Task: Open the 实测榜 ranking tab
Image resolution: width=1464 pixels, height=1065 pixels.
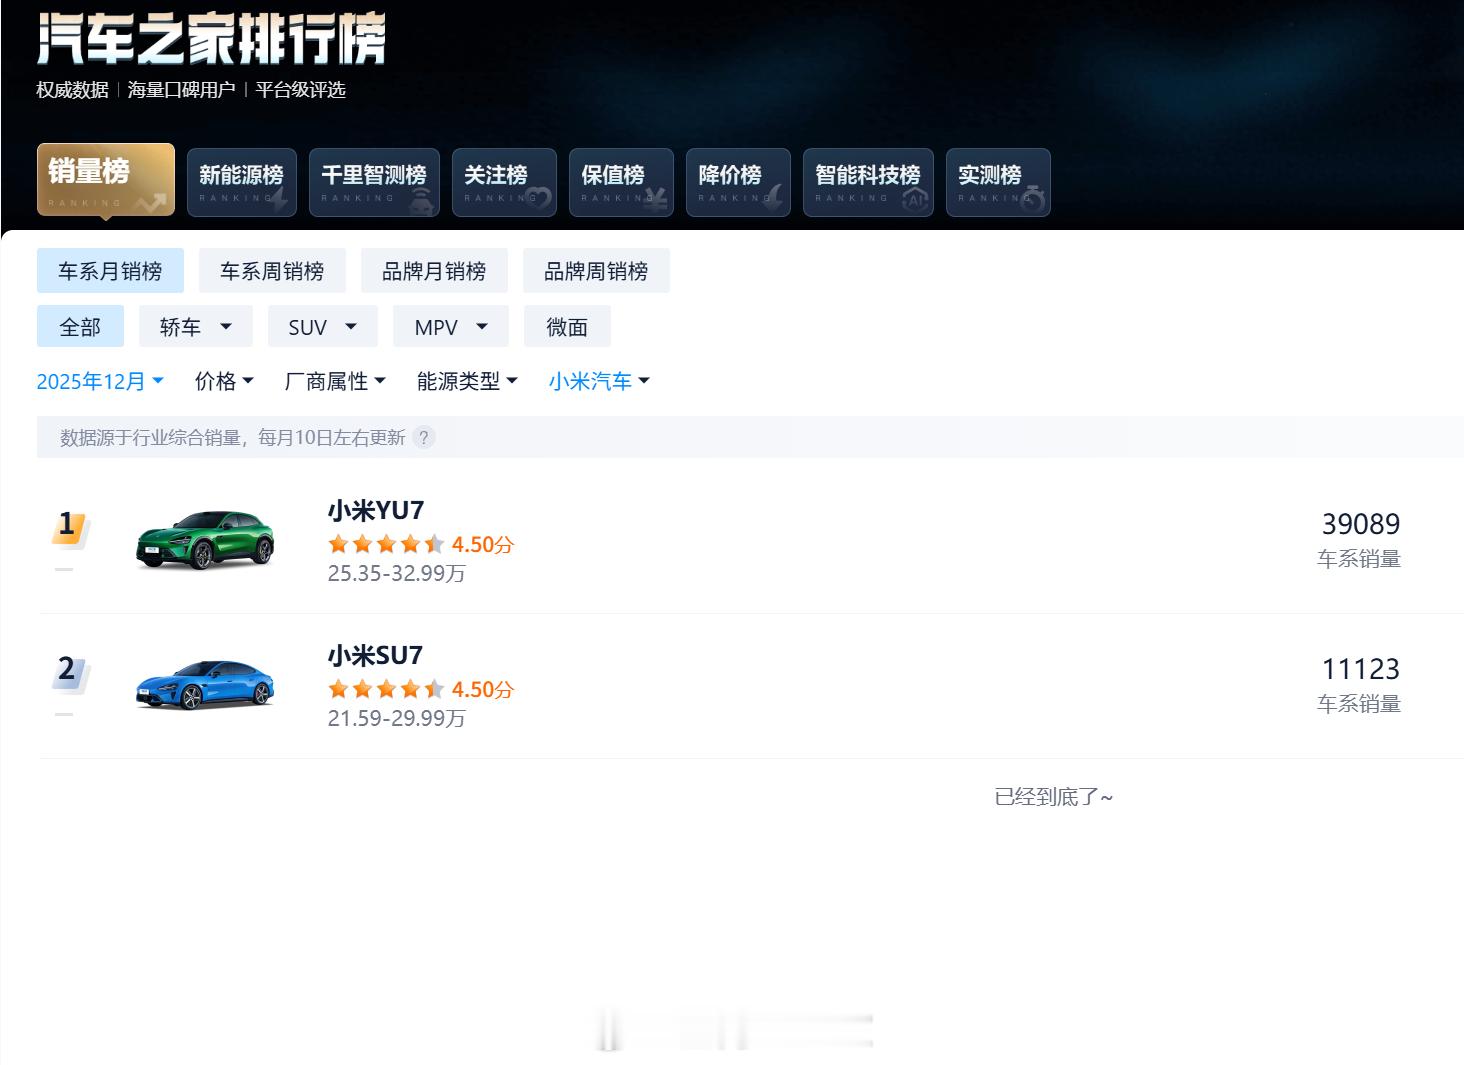Action: [998, 182]
